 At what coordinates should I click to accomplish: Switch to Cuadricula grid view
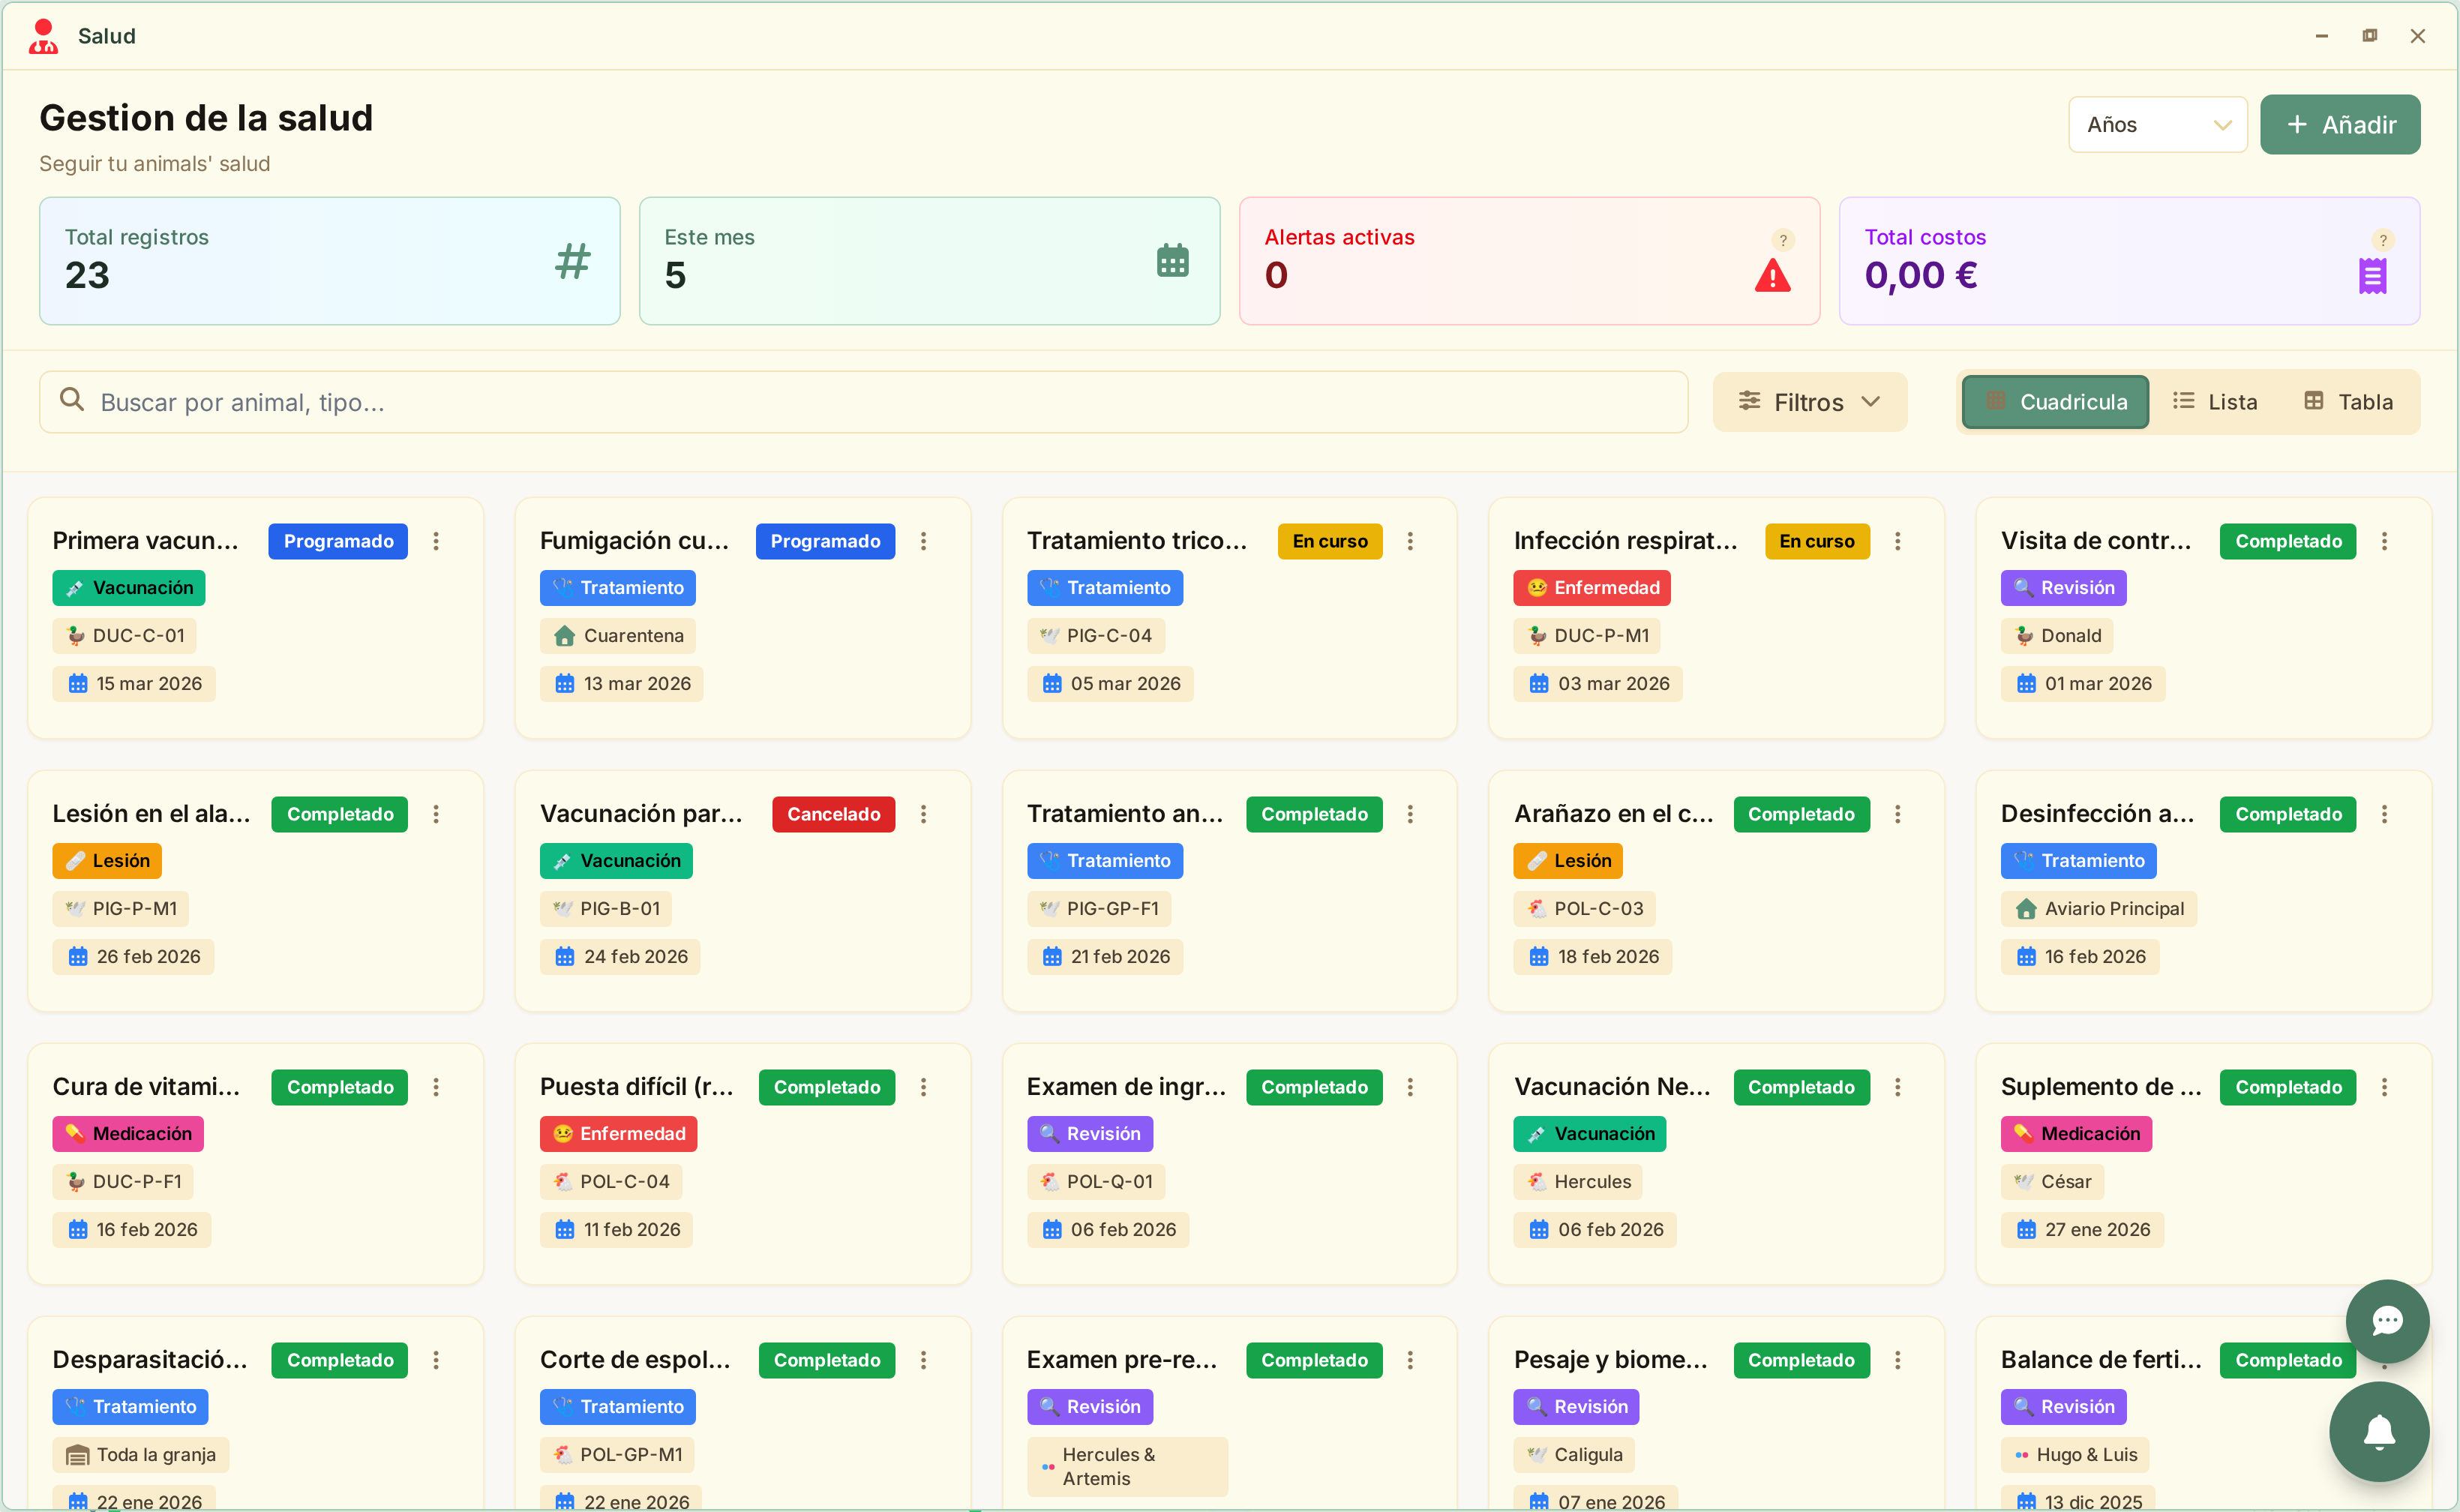pos(2055,402)
